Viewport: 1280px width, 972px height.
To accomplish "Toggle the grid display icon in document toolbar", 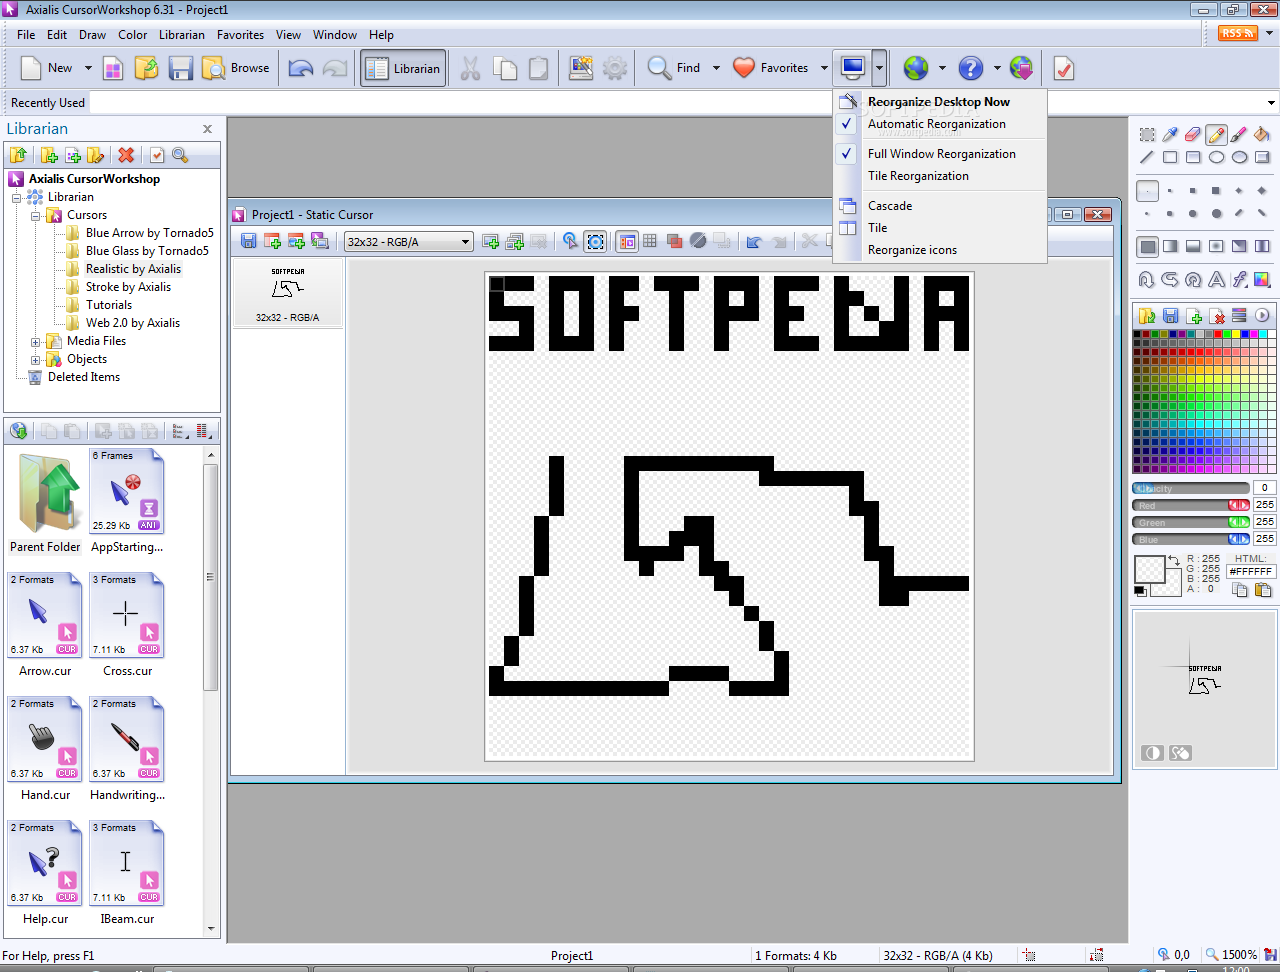I will tap(650, 241).
